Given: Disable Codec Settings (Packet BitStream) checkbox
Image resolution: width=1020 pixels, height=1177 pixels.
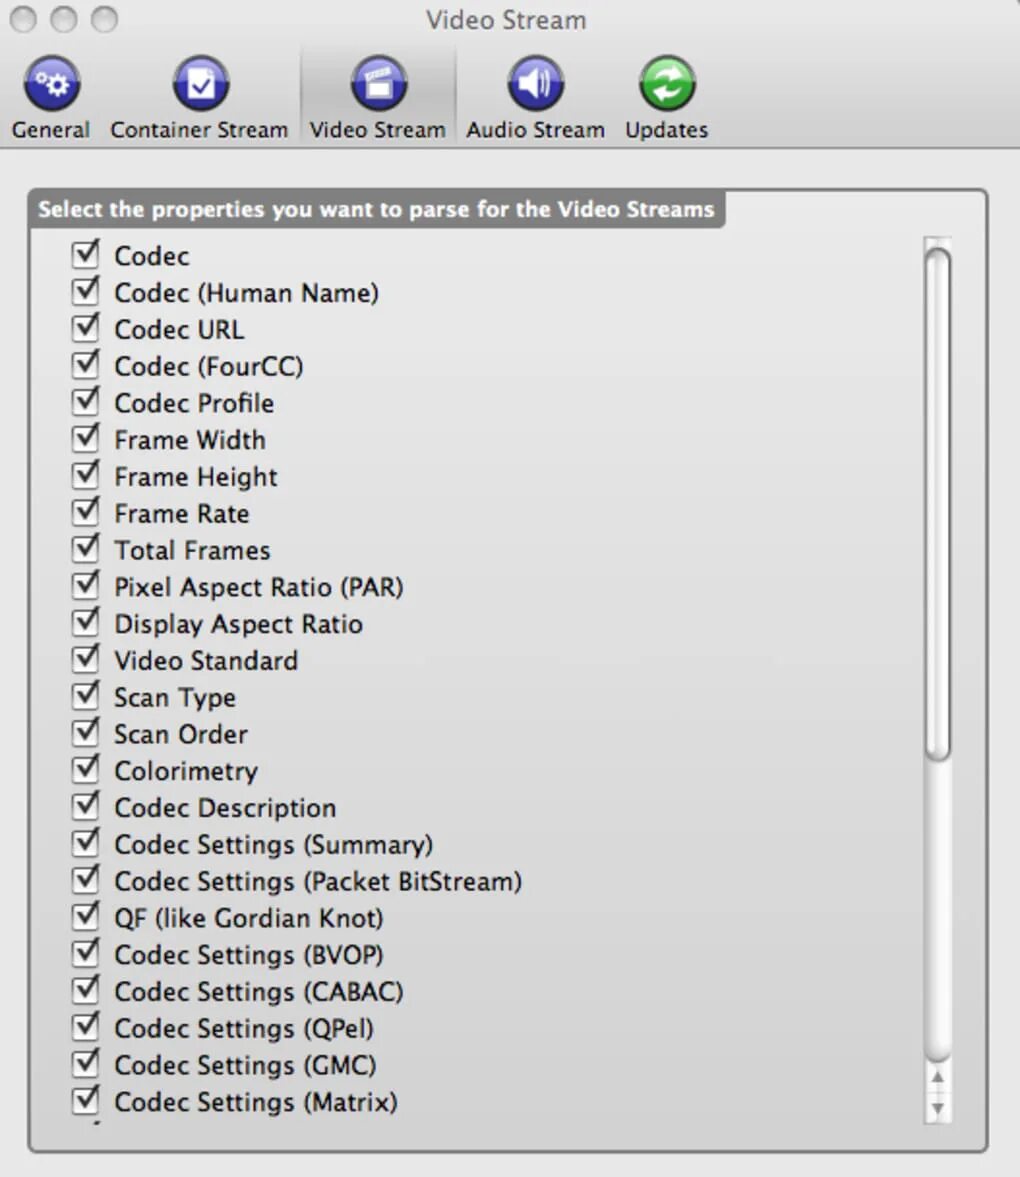Looking at the screenshot, I should pyautogui.click(x=86, y=880).
